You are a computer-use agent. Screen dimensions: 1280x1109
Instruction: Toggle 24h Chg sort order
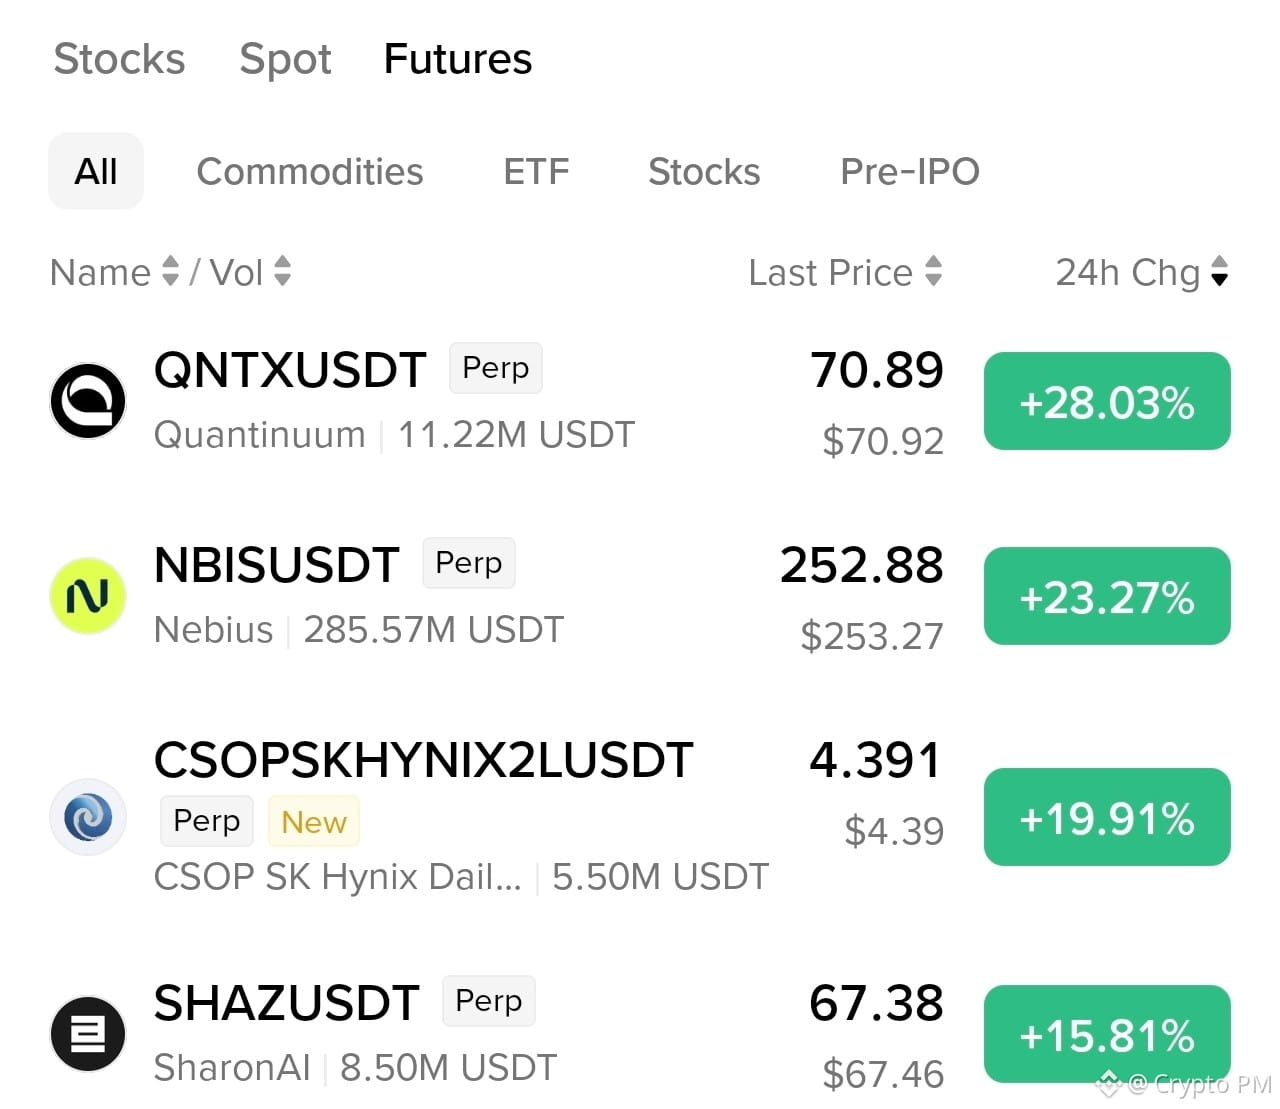point(1220,271)
